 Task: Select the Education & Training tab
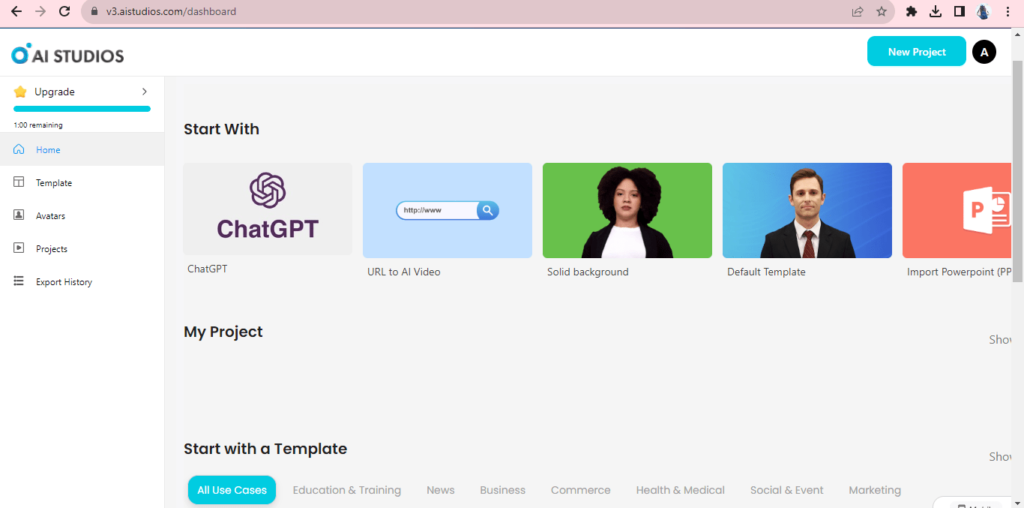click(x=347, y=490)
